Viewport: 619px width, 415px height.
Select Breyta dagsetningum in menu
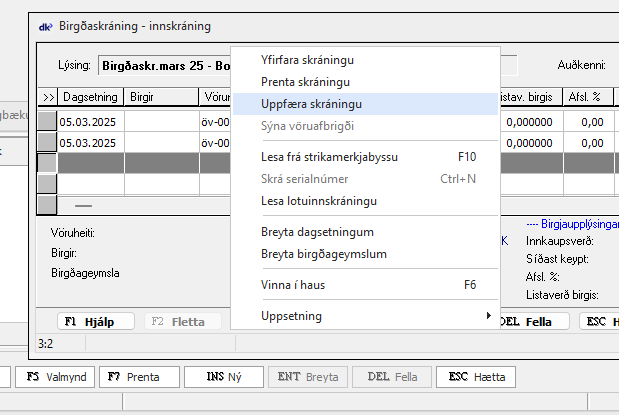coord(316,232)
